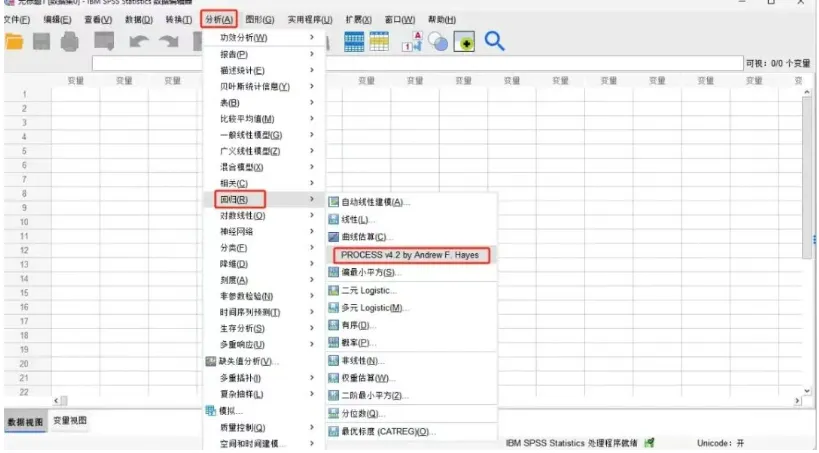Toggle the value labels (A/1) toolbar icon
The image size is (819, 453).
tap(412, 41)
